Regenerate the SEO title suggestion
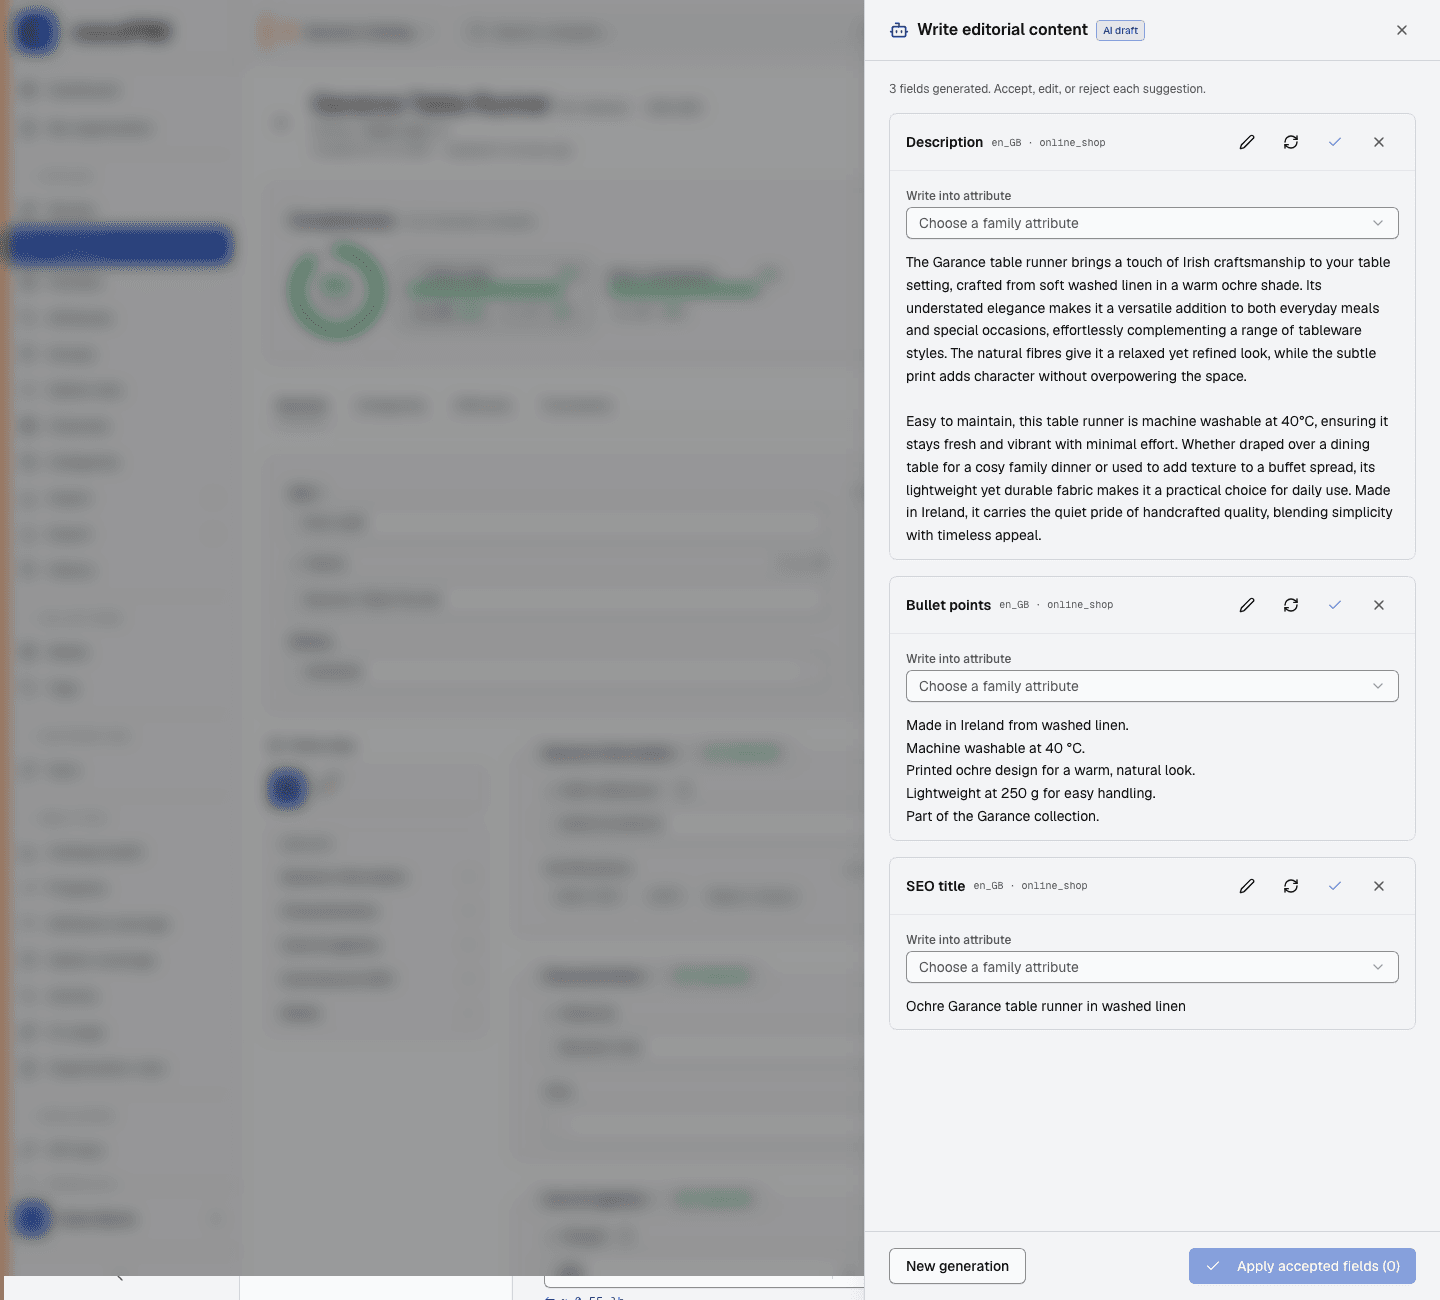Image resolution: width=1440 pixels, height=1300 pixels. point(1291,886)
